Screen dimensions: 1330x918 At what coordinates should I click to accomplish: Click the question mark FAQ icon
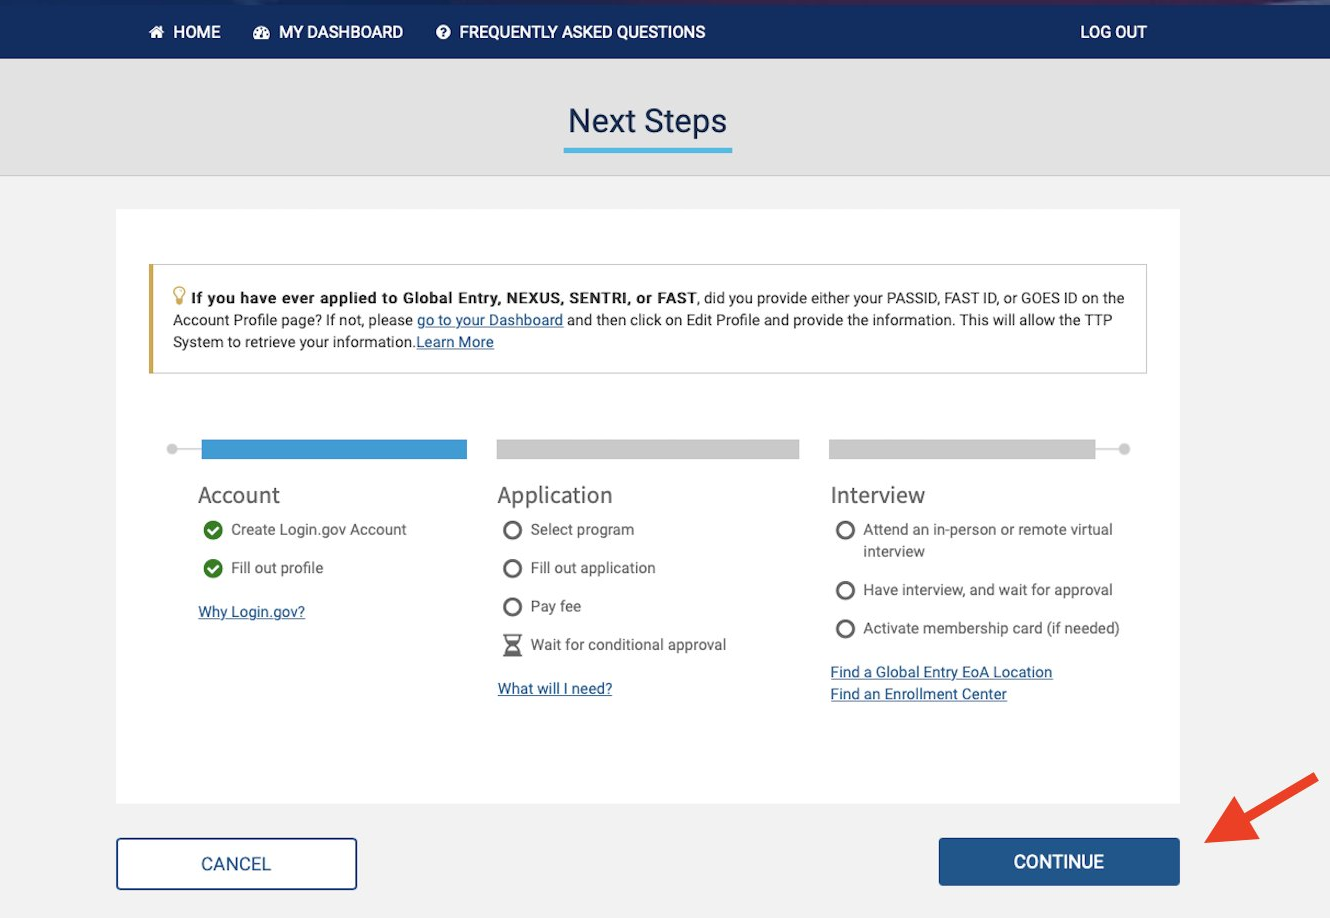coord(443,32)
